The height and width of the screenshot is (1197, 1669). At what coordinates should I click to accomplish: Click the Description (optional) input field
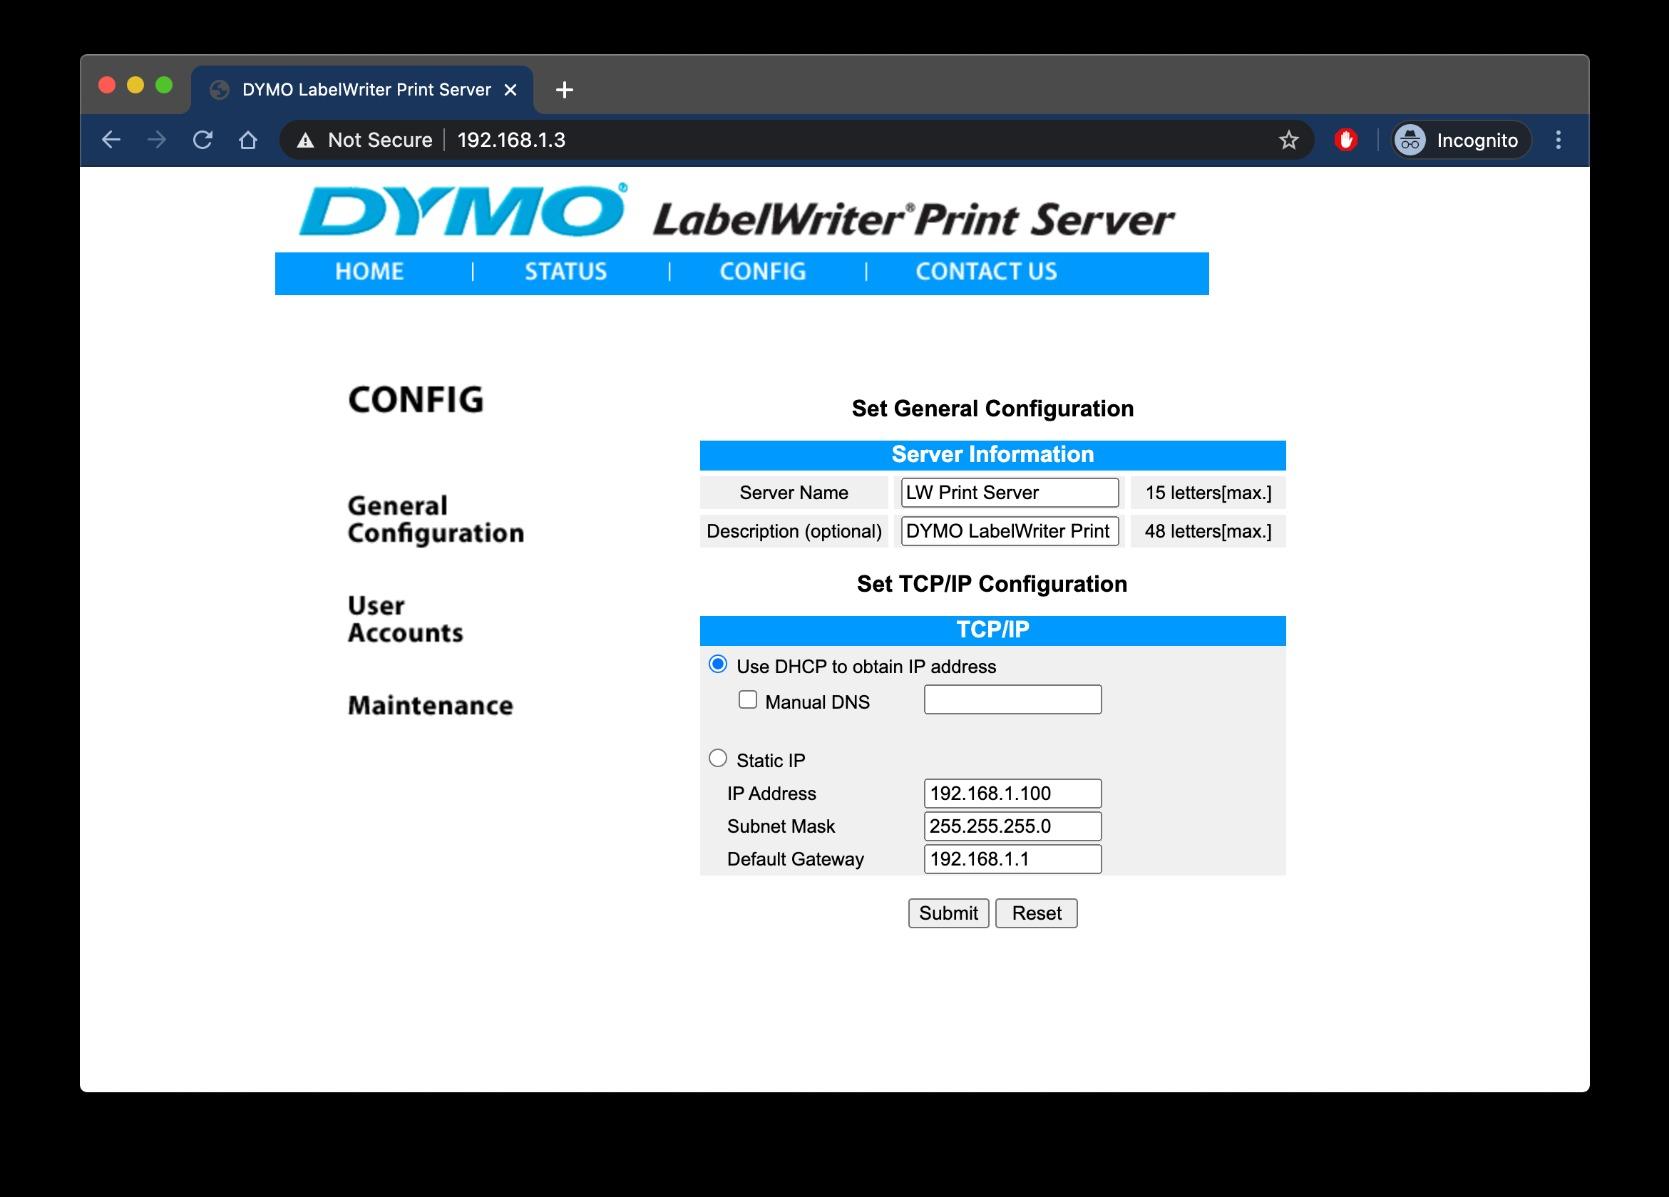click(1010, 531)
